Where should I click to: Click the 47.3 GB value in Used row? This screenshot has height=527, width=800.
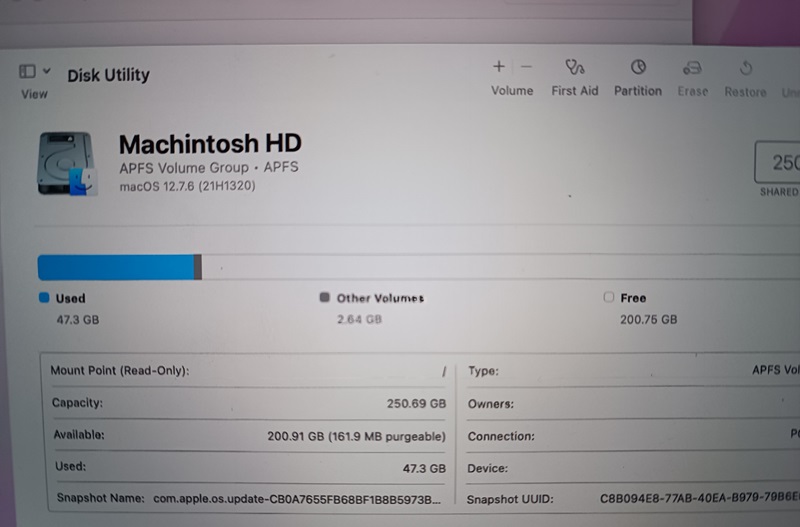click(424, 468)
